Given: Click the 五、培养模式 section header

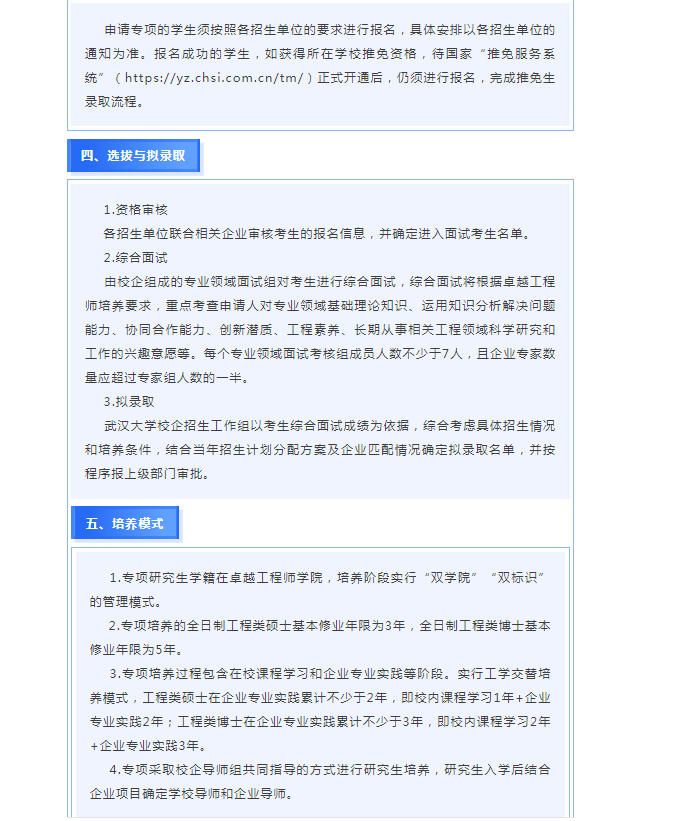Looking at the screenshot, I should coord(125,523).
